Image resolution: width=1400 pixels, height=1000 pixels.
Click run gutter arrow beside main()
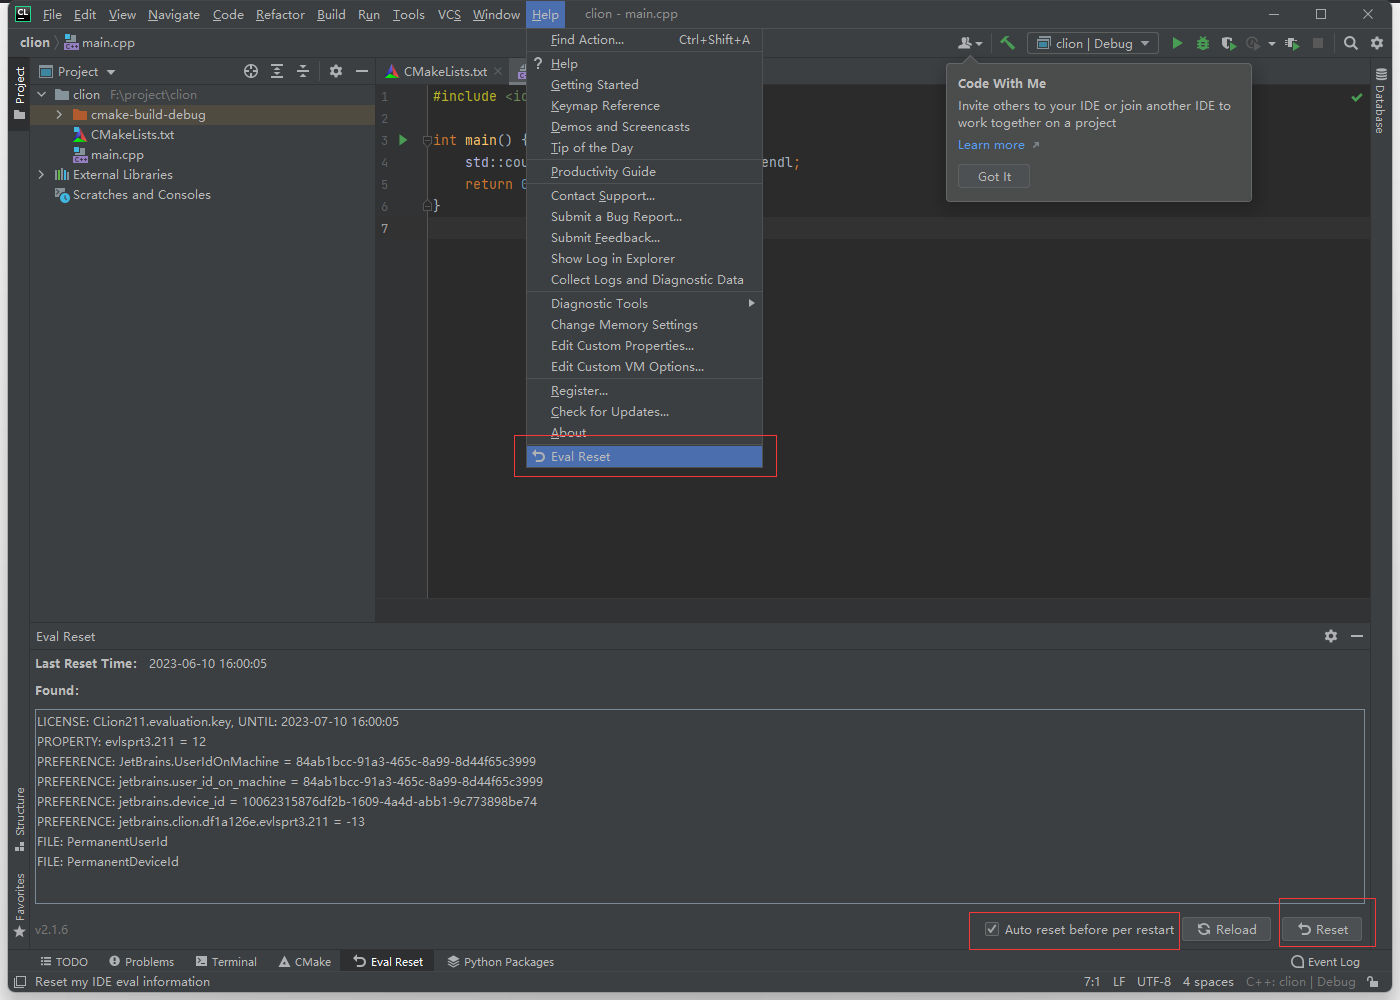click(403, 140)
